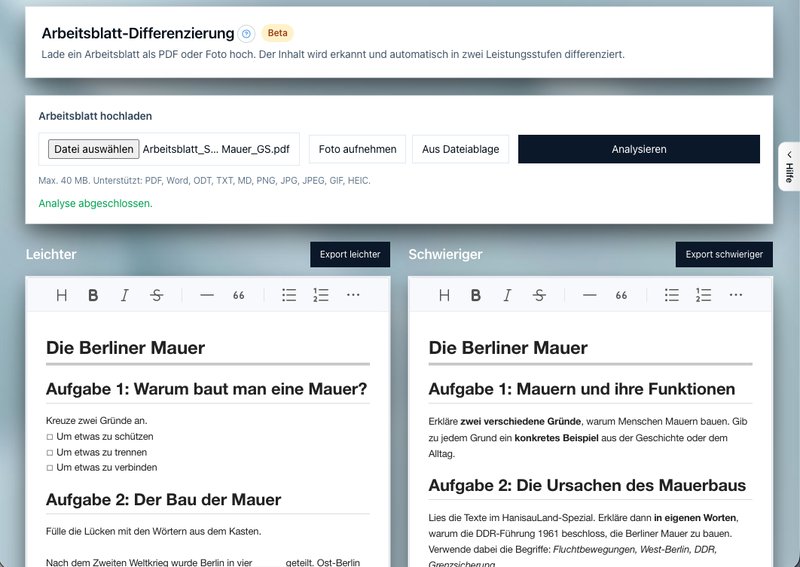The height and width of the screenshot is (567, 800).
Task: Click the 'Leichter' section title
Action: (x=51, y=254)
